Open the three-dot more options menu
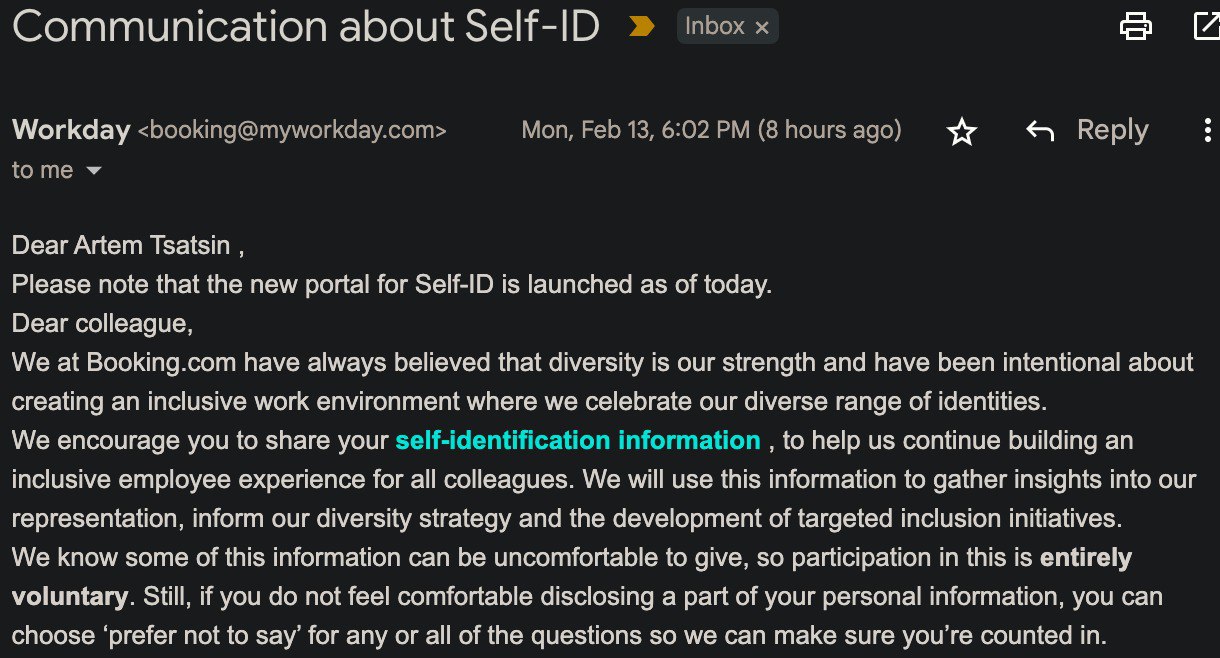The height and width of the screenshot is (658, 1220). [x=1207, y=131]
